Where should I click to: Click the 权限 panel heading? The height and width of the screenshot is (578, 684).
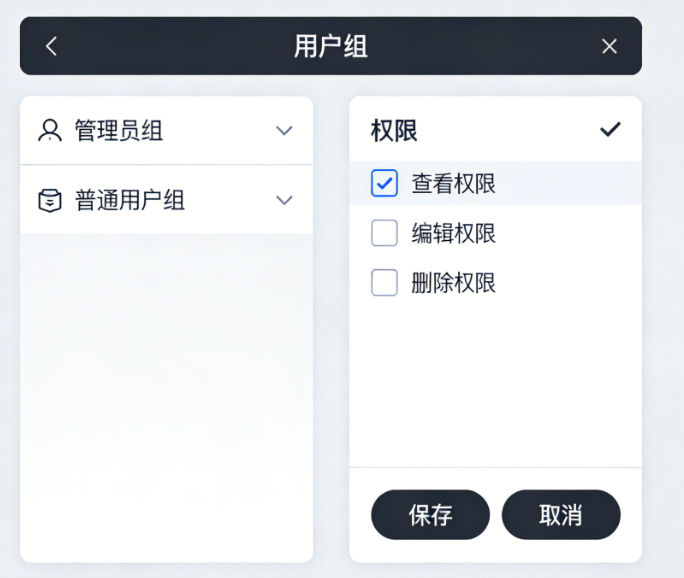(x=394, y=131)
